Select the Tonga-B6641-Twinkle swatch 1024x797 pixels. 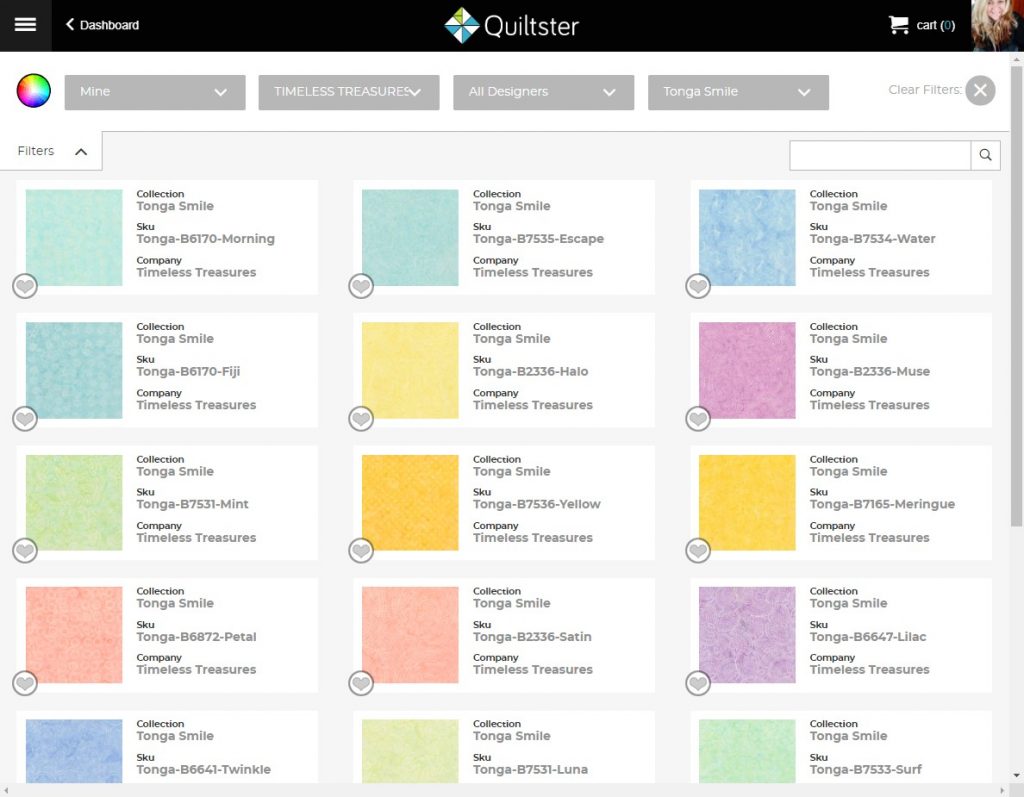74,751
